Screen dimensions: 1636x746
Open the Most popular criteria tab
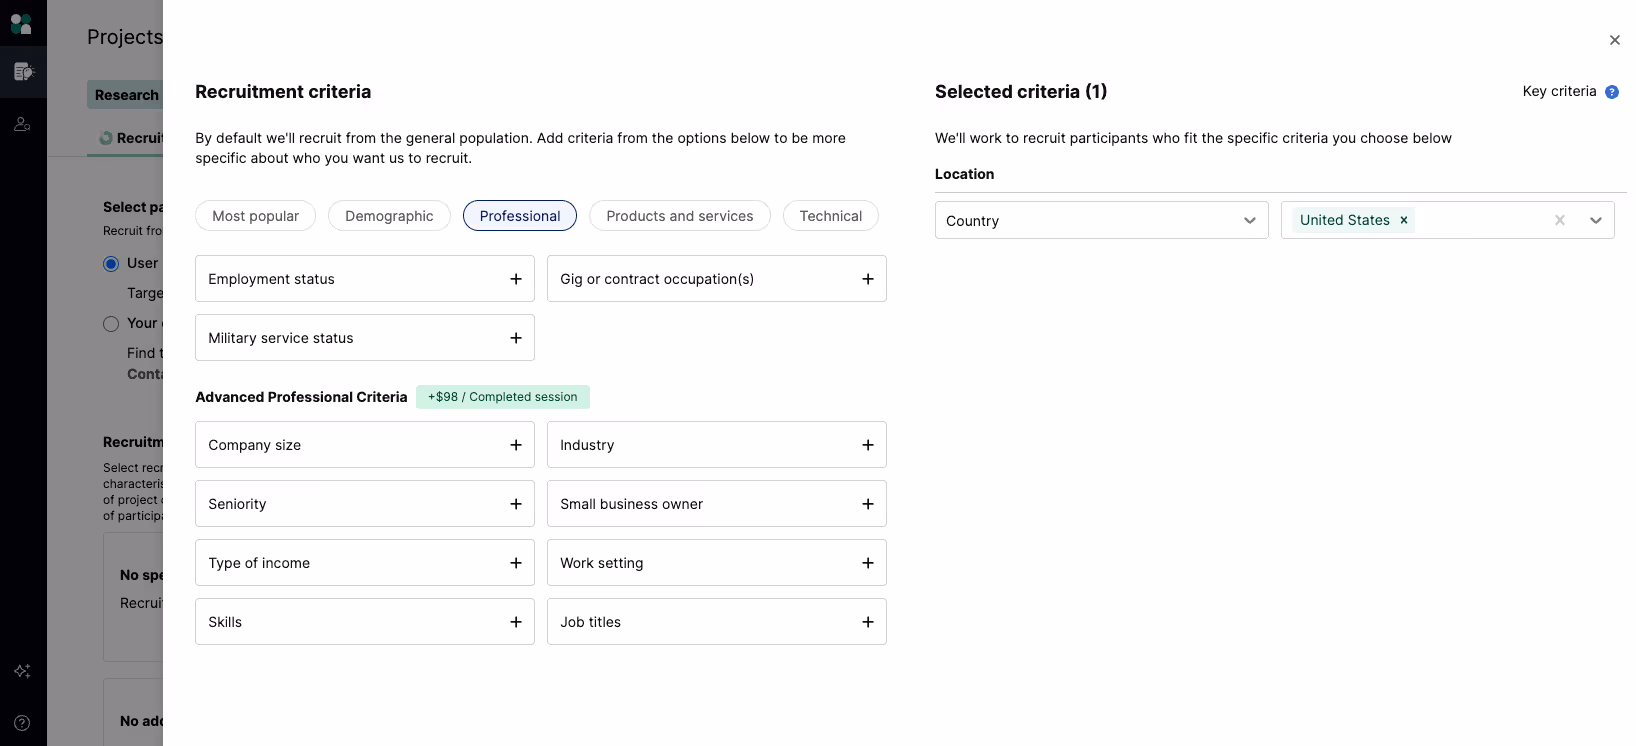coord(255,216)
